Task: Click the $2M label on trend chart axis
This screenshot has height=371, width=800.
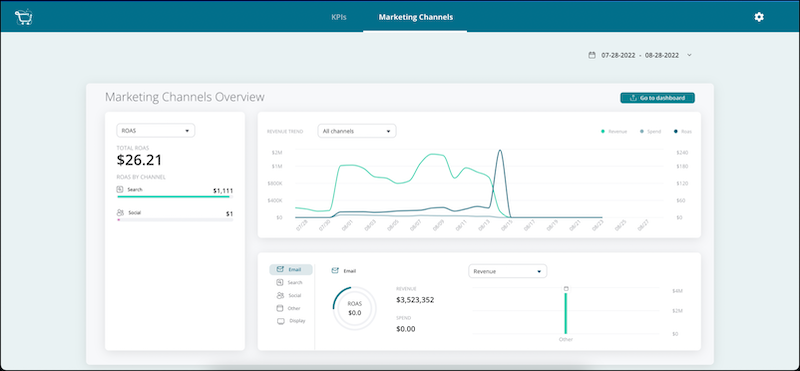Action: 276,153
